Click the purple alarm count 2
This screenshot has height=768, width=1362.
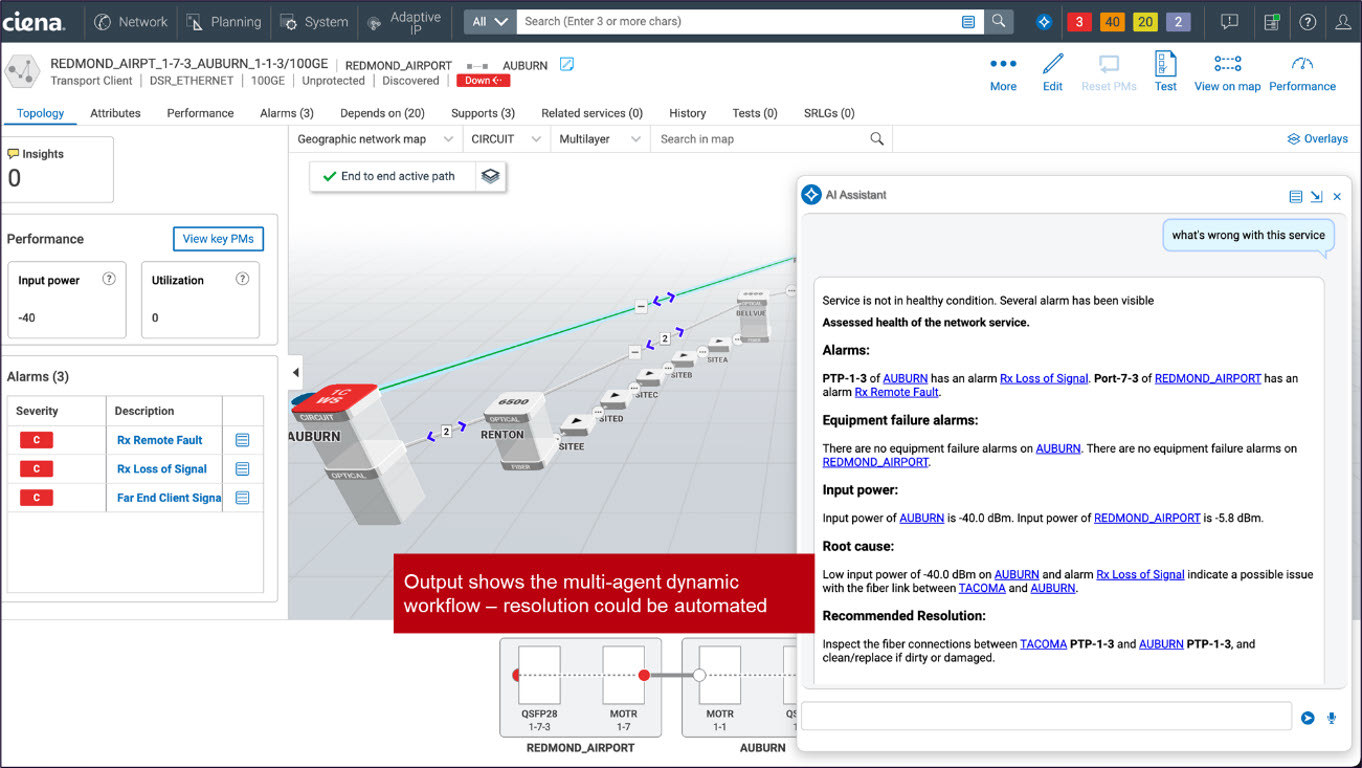pyautogui.click(x=1178, y=21)
